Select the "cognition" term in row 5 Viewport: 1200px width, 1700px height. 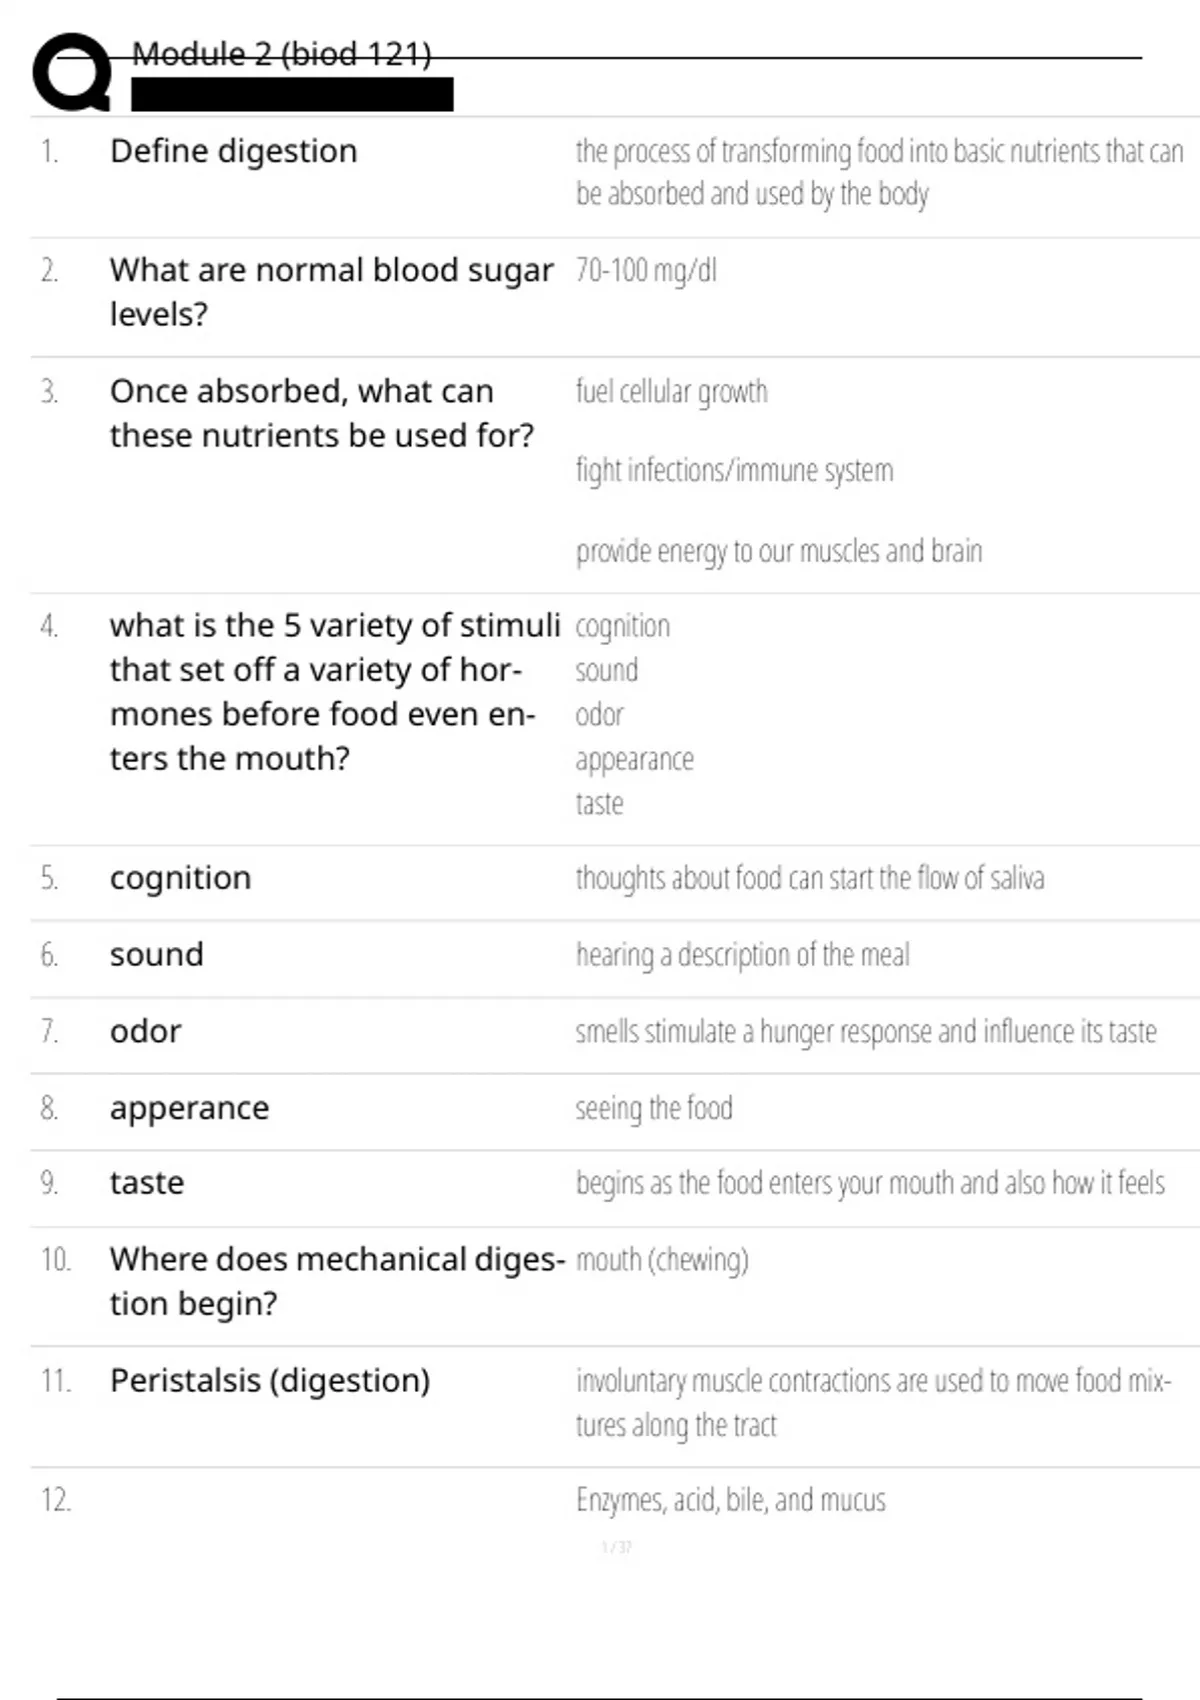point(180,878)
